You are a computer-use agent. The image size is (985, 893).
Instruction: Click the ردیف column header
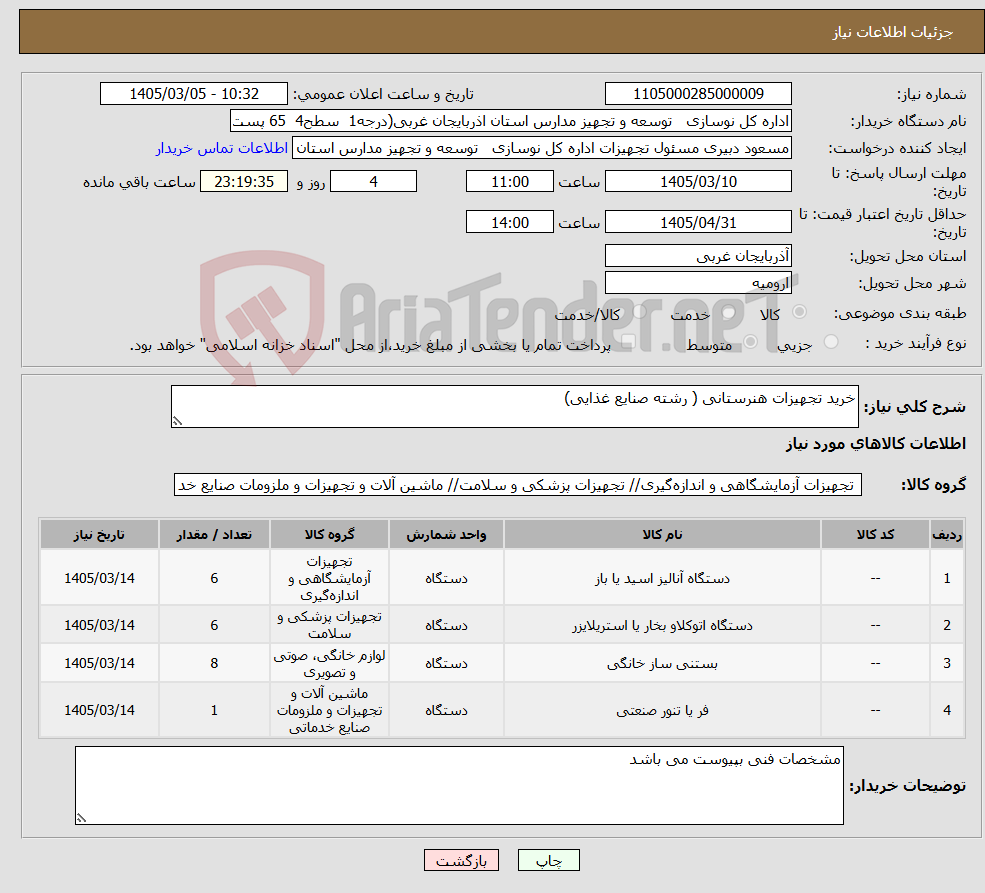(x=947, y=534)
